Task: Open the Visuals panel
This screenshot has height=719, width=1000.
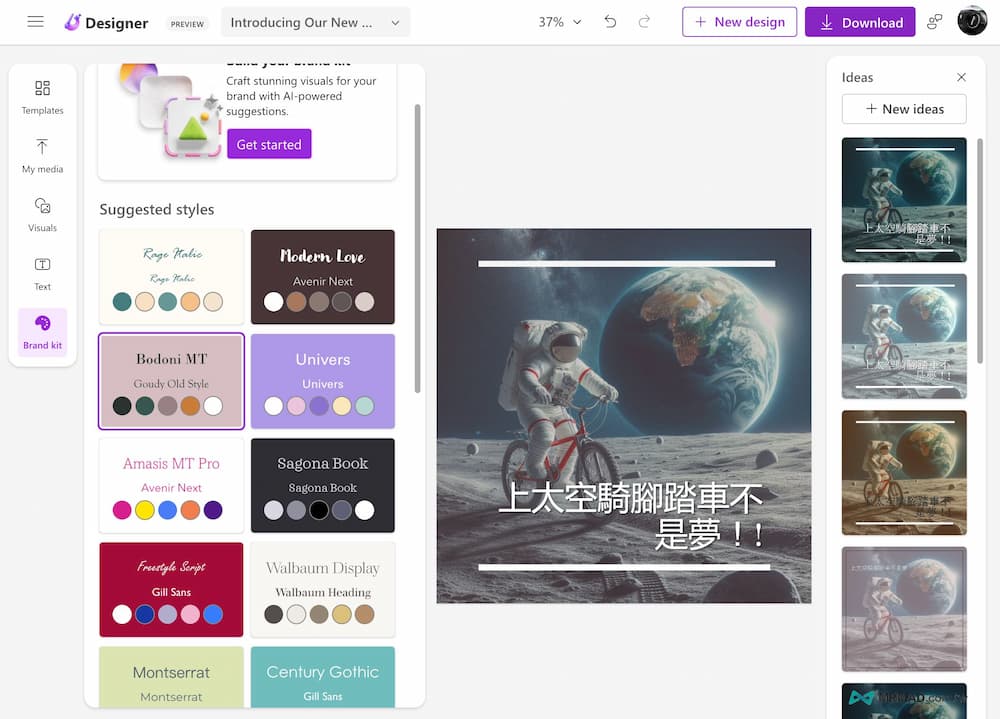Action: click(x=42, y=214)
